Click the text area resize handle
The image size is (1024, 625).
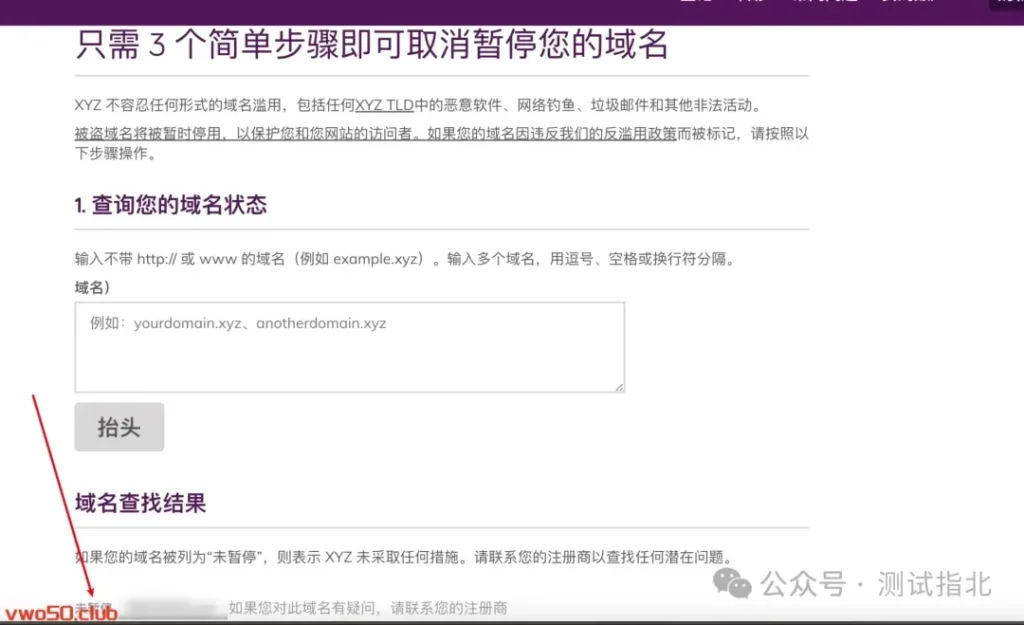619,386
